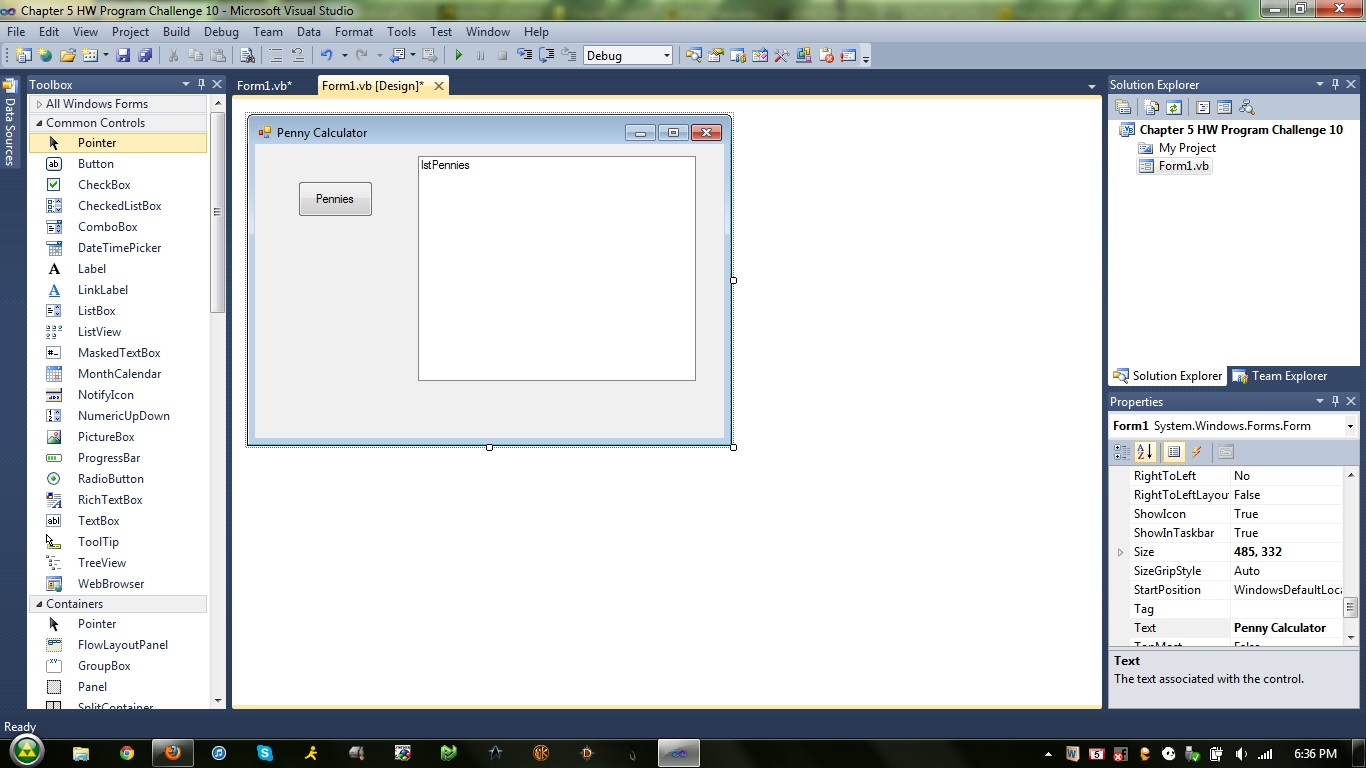Enable the Pointer tool in Common Controls
Screen dimensions: 1366x768
click(97, 142)
